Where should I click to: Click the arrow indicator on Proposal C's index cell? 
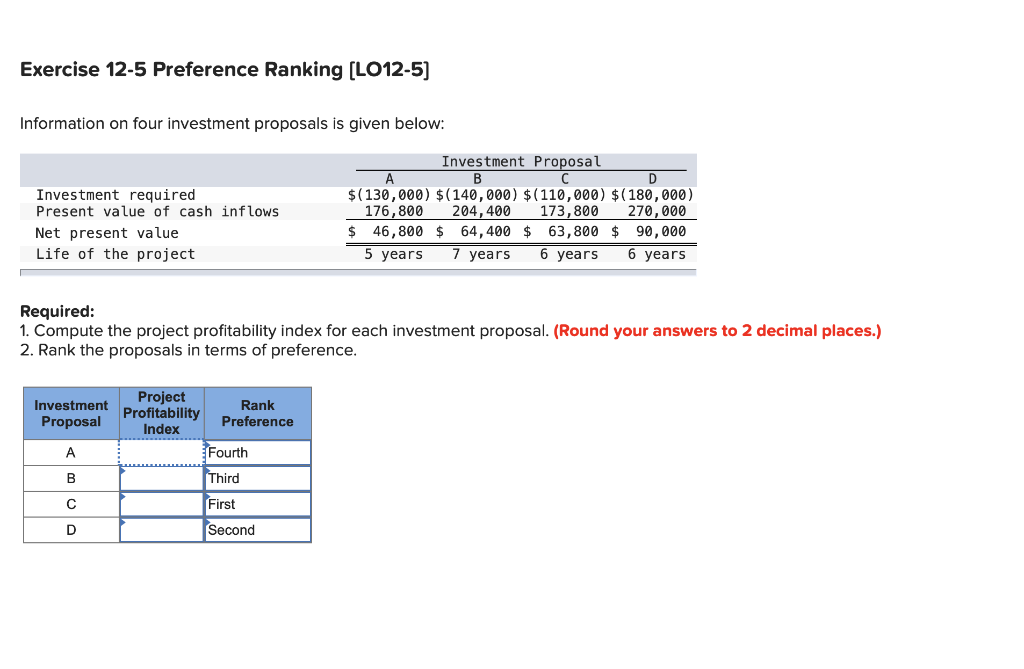tap(122, 496)
